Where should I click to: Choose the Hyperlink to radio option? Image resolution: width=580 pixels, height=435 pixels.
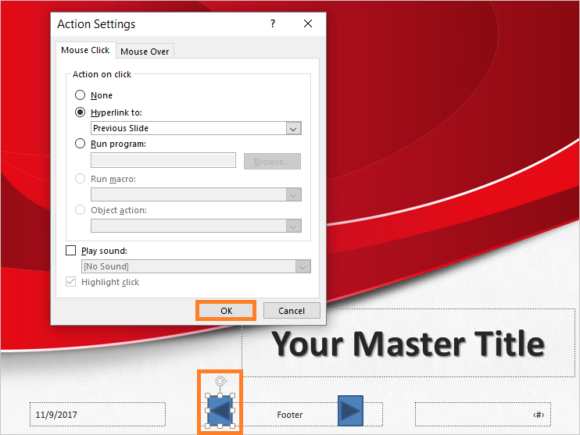[x=80, y=112]
